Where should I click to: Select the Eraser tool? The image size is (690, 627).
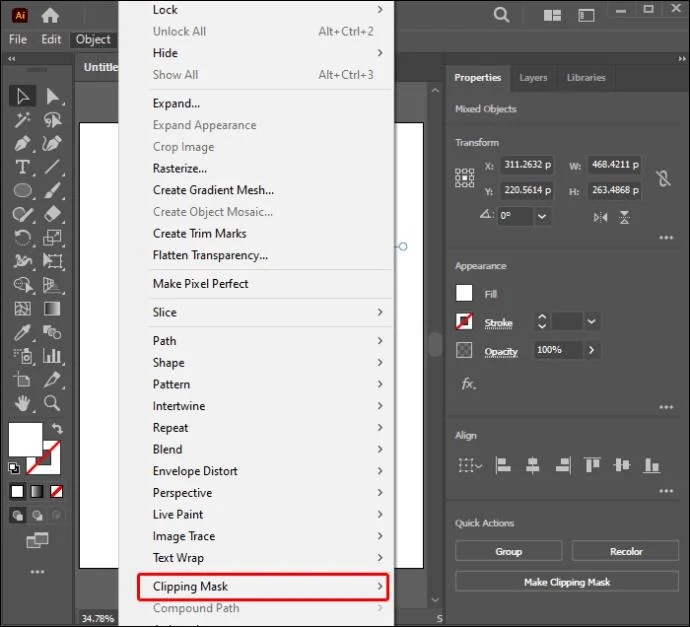[52, 214]
